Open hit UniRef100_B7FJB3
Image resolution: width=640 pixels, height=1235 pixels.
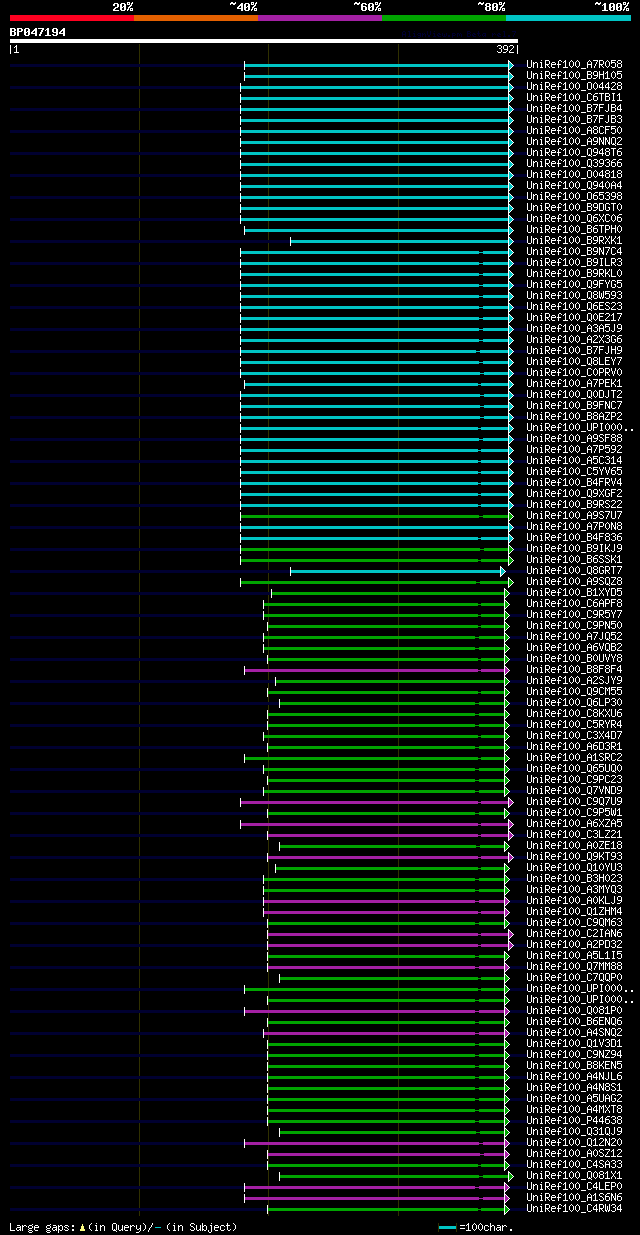574,119
